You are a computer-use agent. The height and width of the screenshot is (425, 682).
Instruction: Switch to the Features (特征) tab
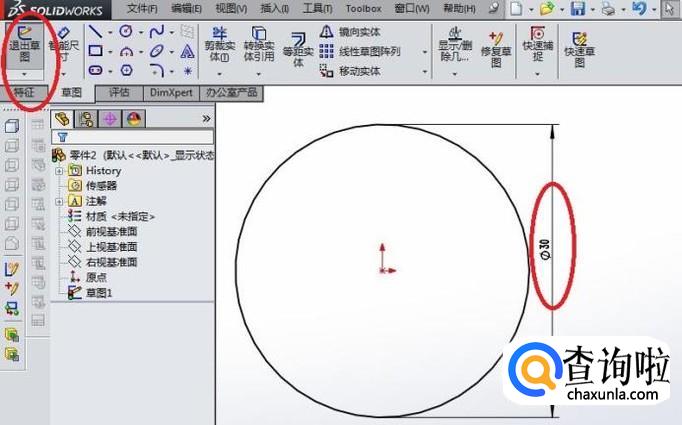click(24, 93)
